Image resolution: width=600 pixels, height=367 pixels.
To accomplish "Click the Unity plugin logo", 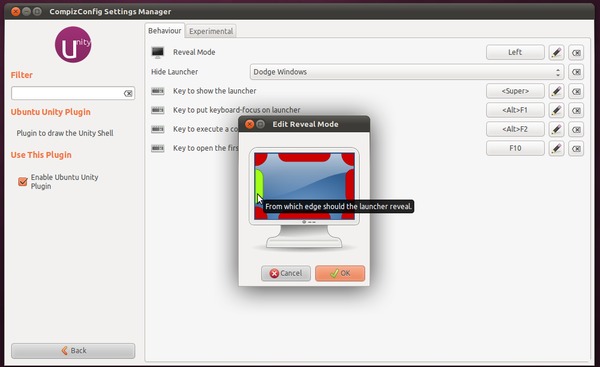I will click(x=73, y=44).
